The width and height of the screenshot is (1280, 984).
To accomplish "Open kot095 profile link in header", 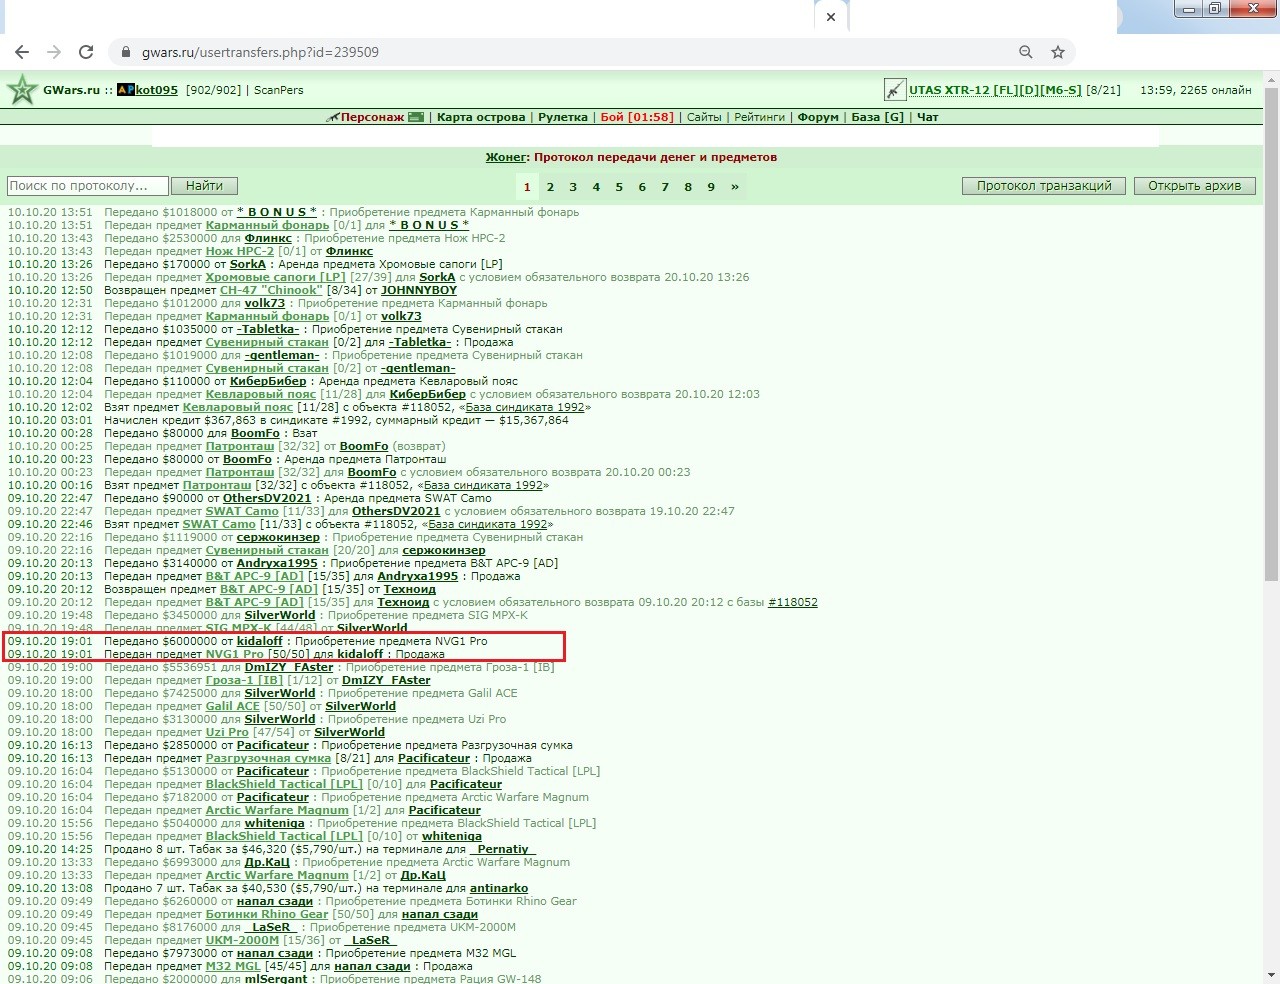I will 157,90.
